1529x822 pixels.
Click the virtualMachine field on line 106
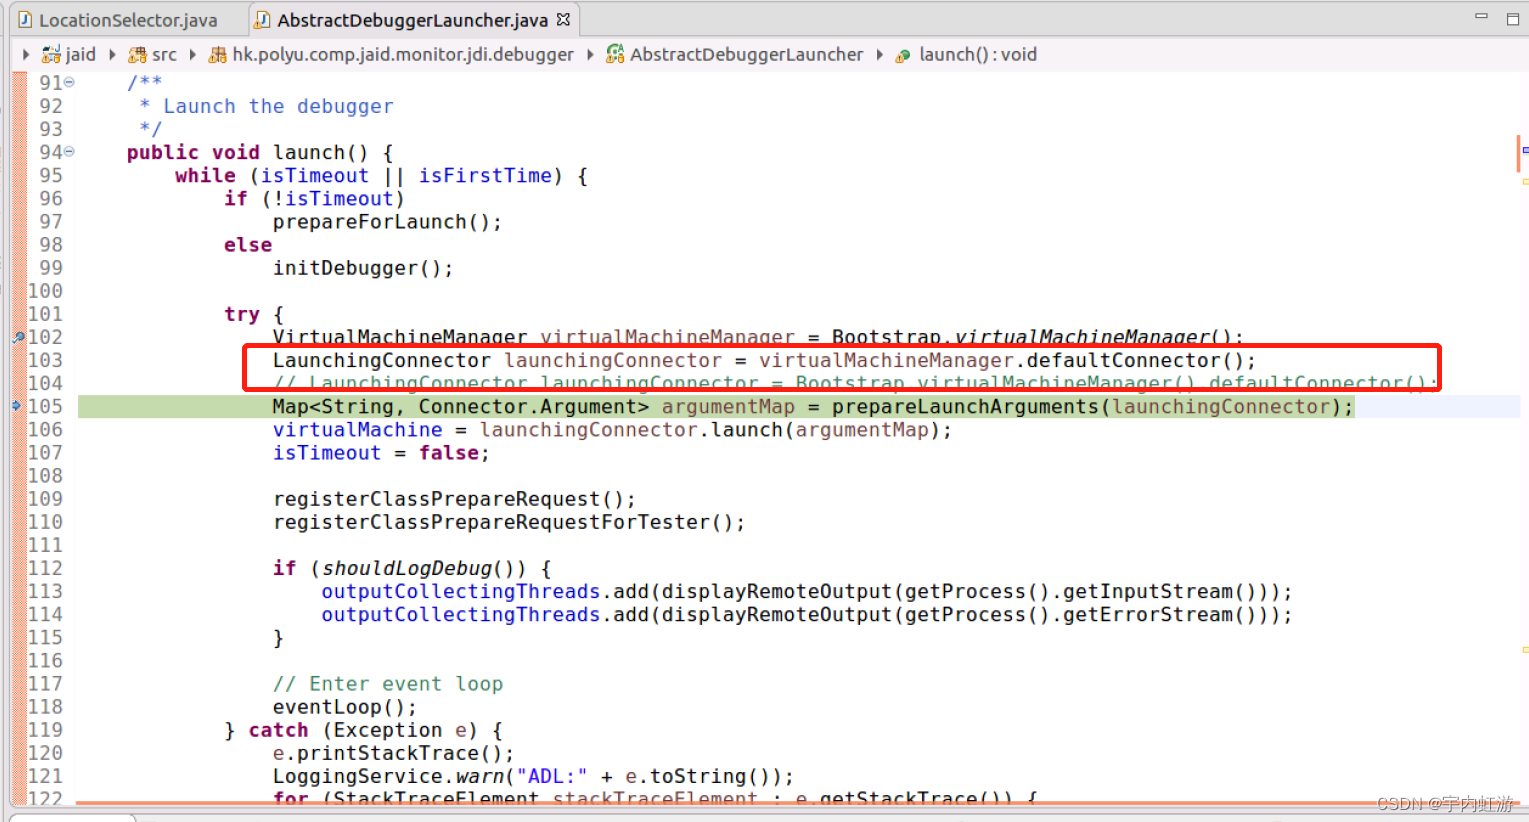tap(357, 429)
